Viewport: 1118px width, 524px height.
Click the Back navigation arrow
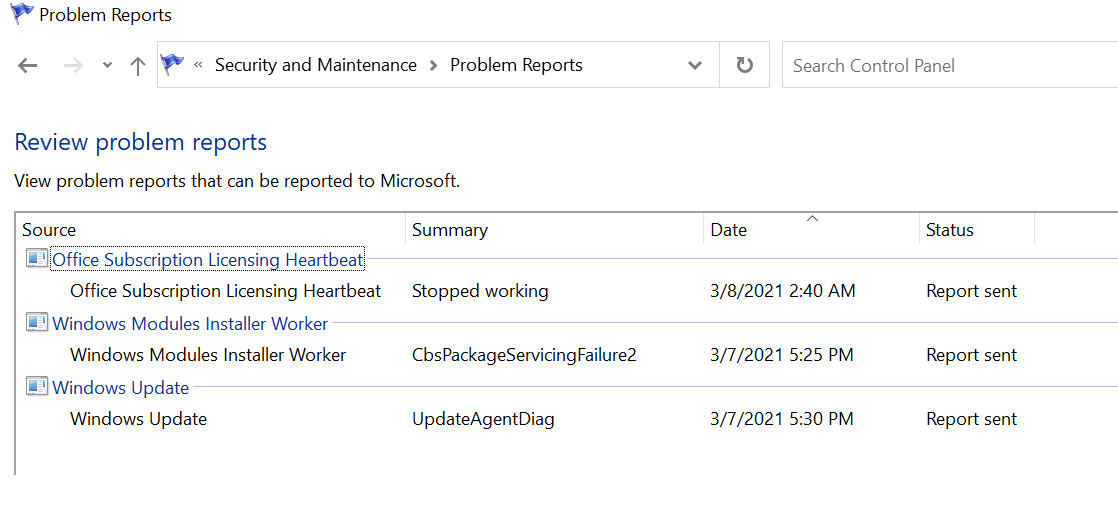pyautogui.click(x=28, y=66)
